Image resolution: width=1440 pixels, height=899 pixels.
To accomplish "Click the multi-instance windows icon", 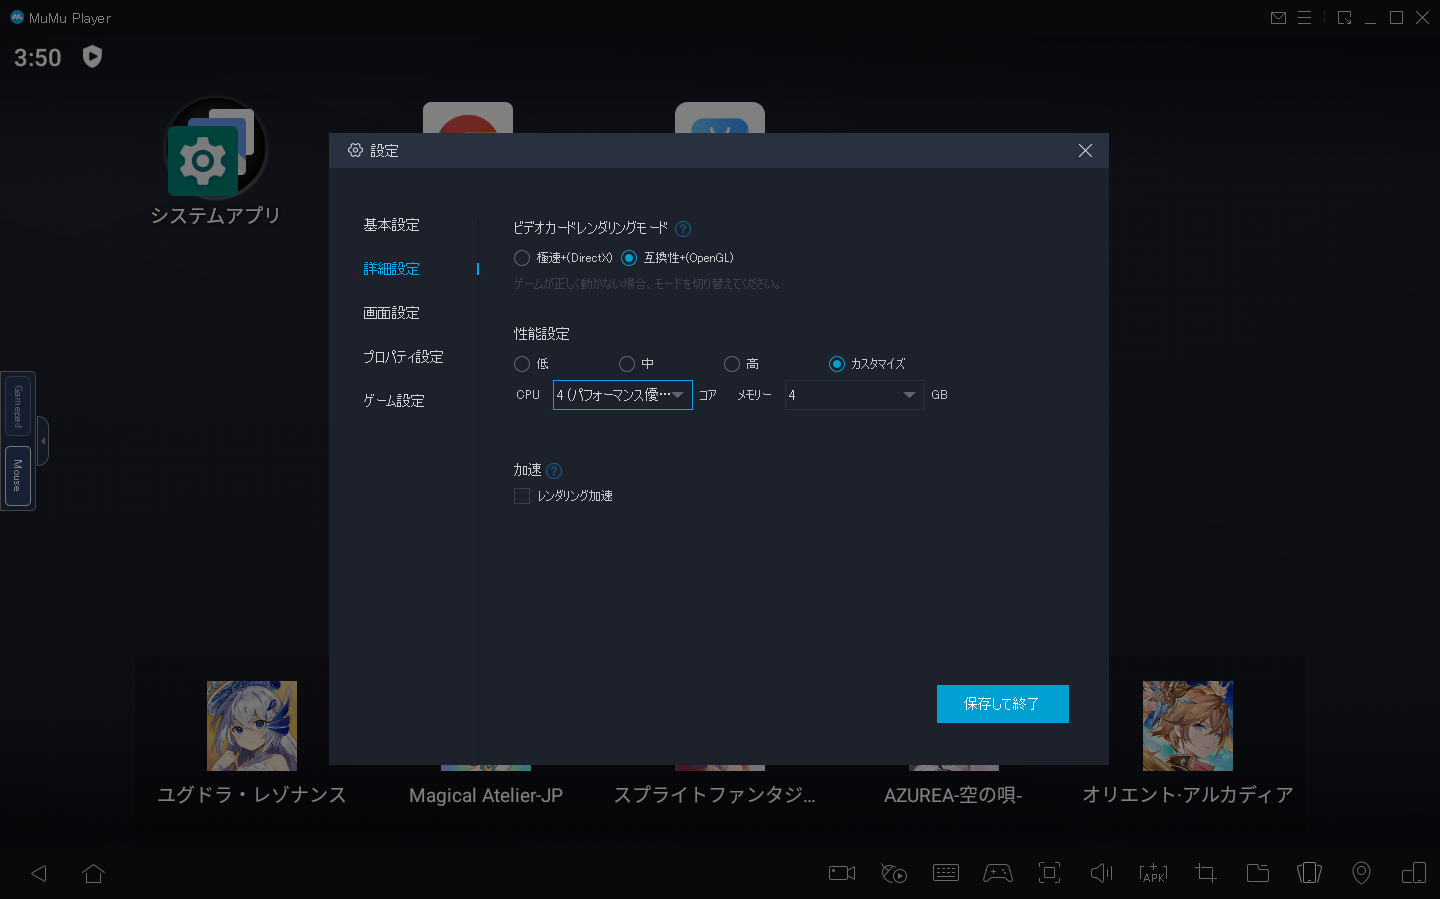I will point(1414,873).
